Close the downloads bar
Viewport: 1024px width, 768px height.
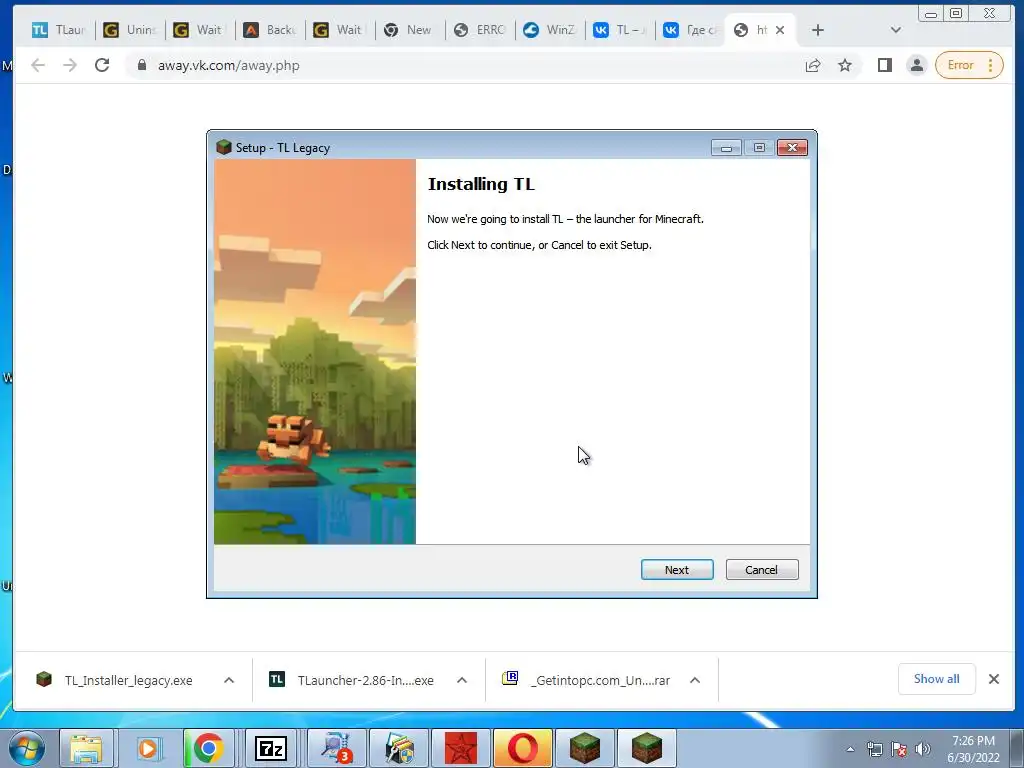(x=994, y=679)
